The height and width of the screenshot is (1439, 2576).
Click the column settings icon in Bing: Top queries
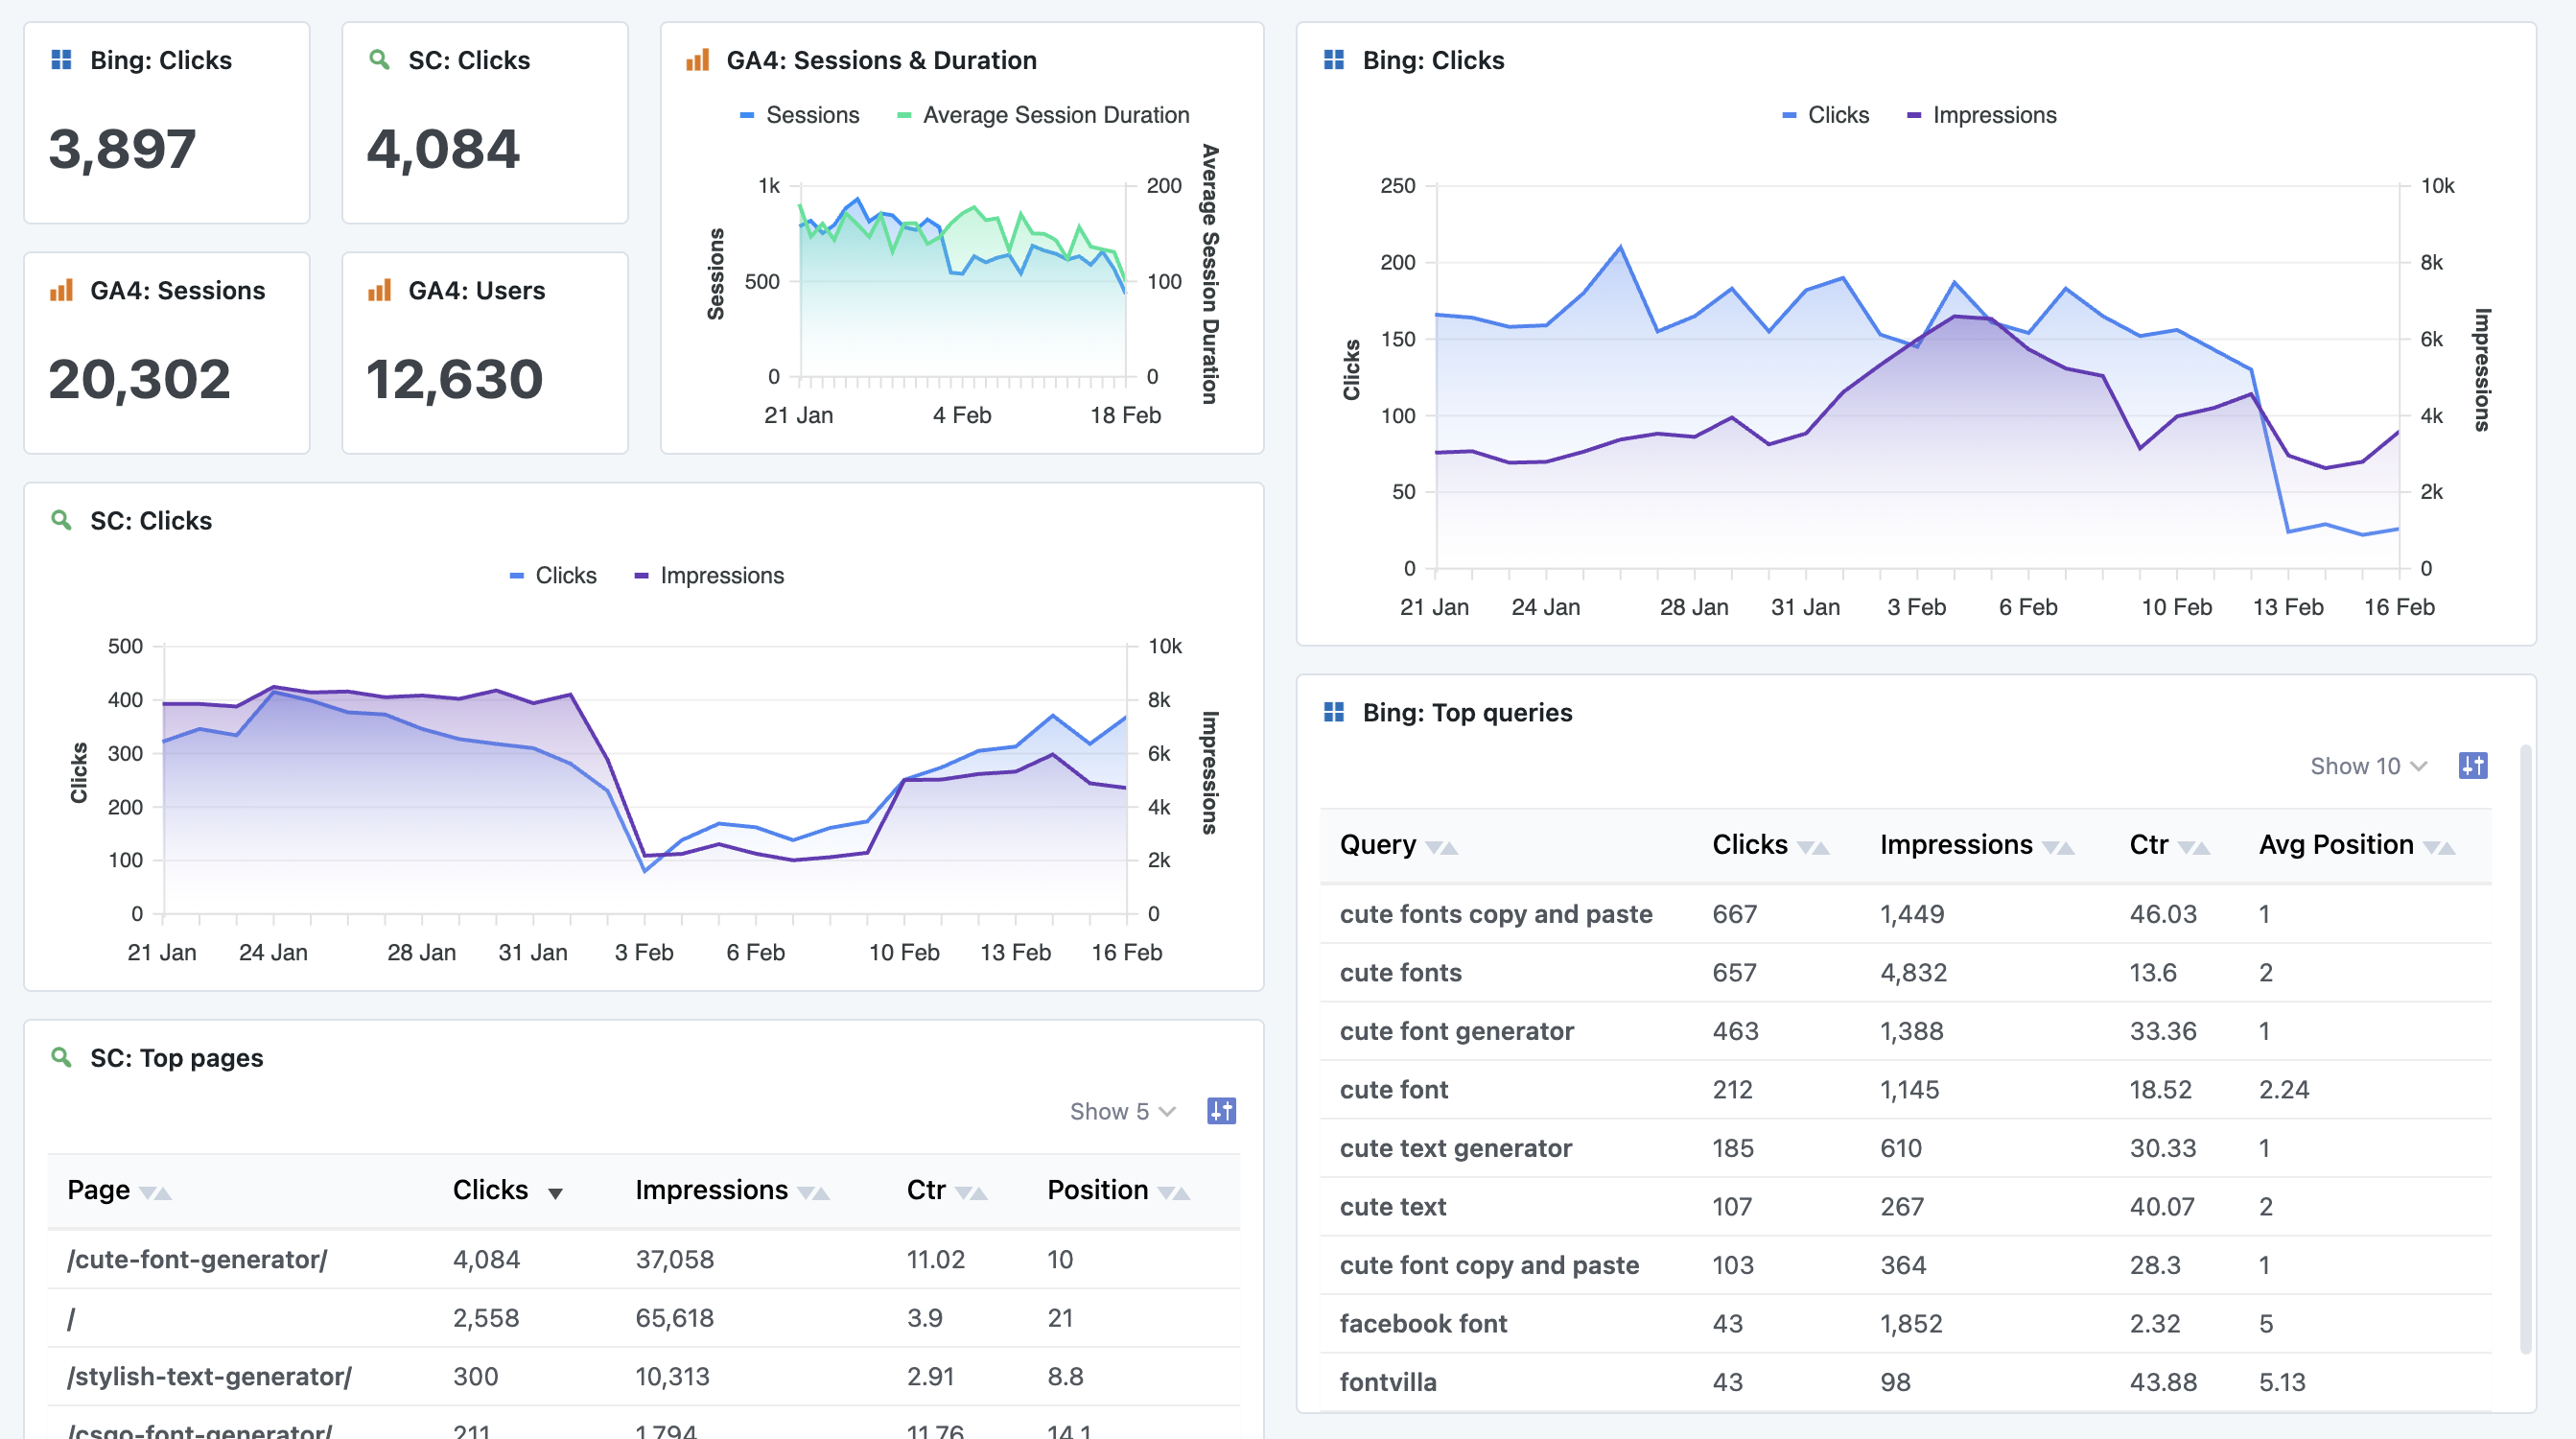(2472, 766)
